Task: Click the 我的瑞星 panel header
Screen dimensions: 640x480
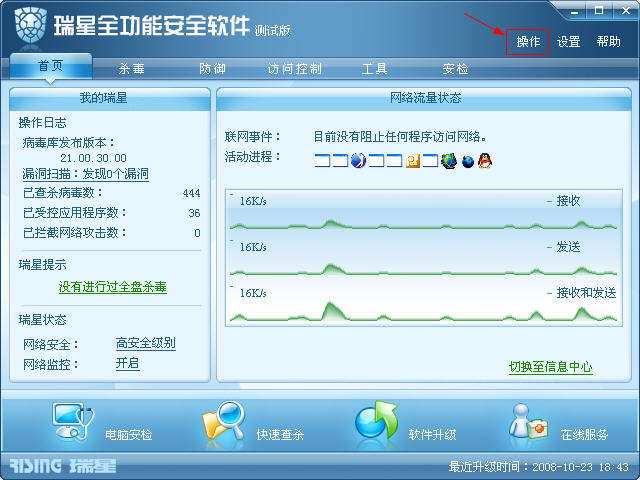Action: click(109, 98)
